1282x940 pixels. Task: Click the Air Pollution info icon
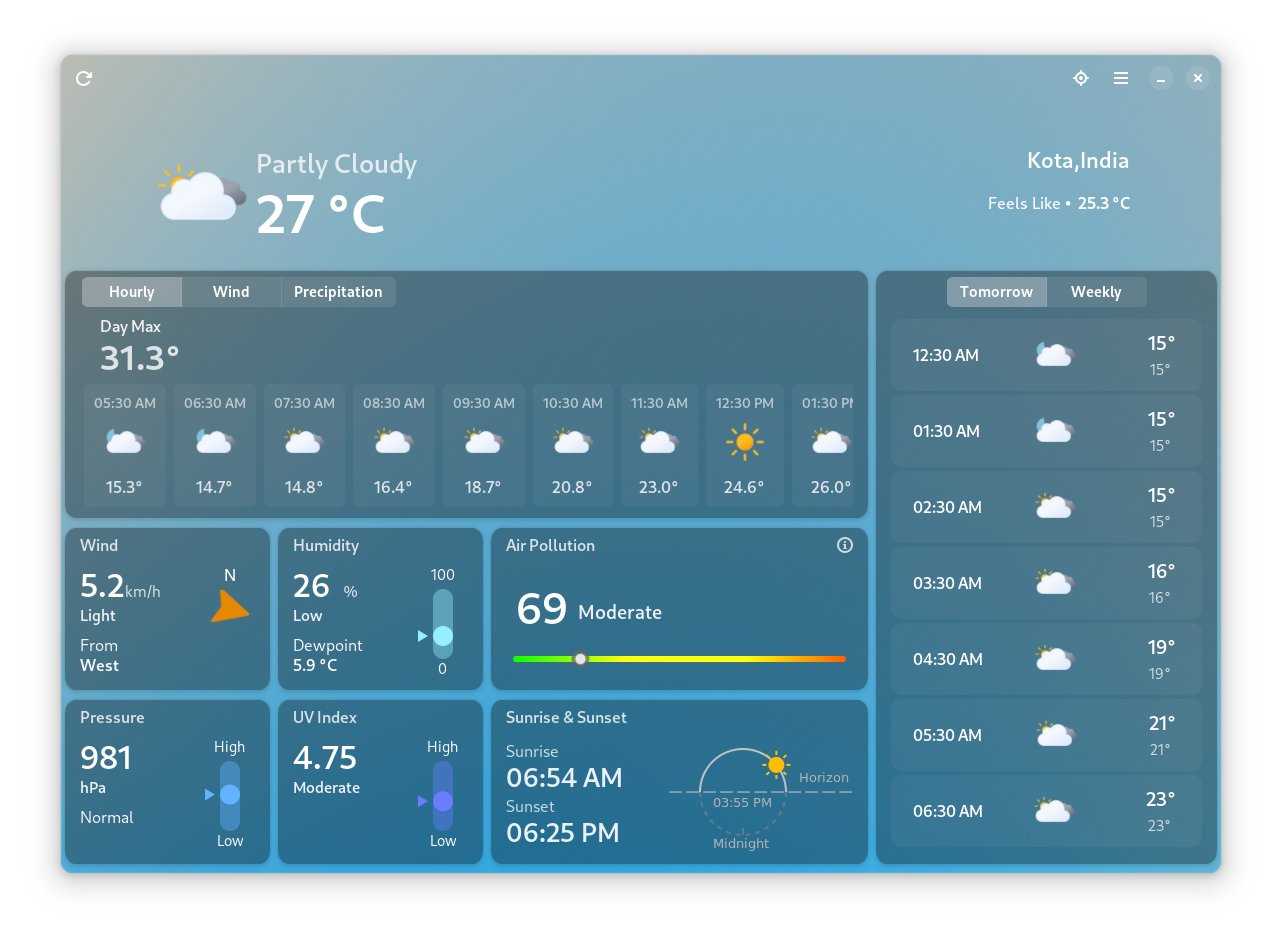[x=845, y=545]
